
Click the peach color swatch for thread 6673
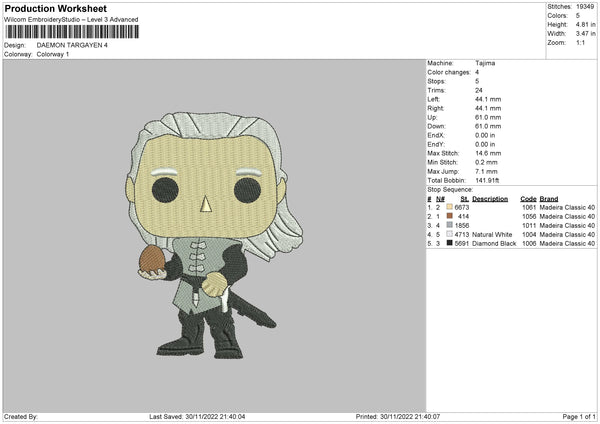tap(449, 207)
